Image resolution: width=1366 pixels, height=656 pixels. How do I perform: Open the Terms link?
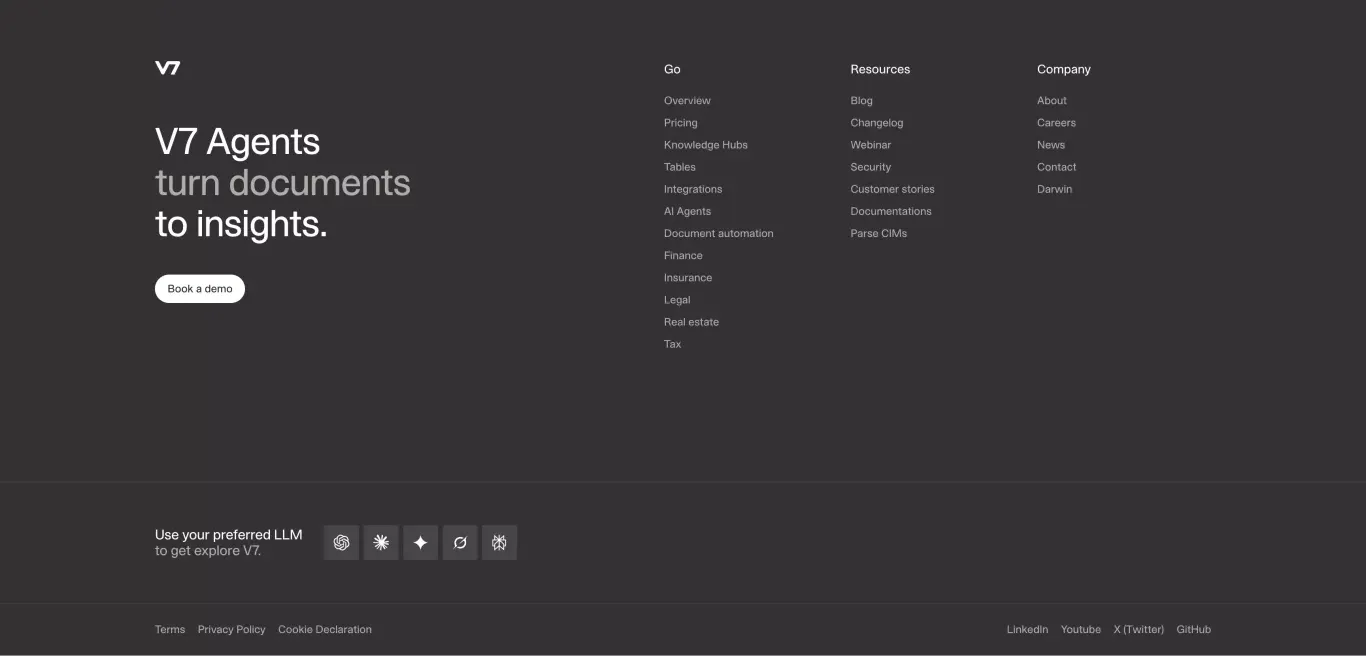coord(170,630)
